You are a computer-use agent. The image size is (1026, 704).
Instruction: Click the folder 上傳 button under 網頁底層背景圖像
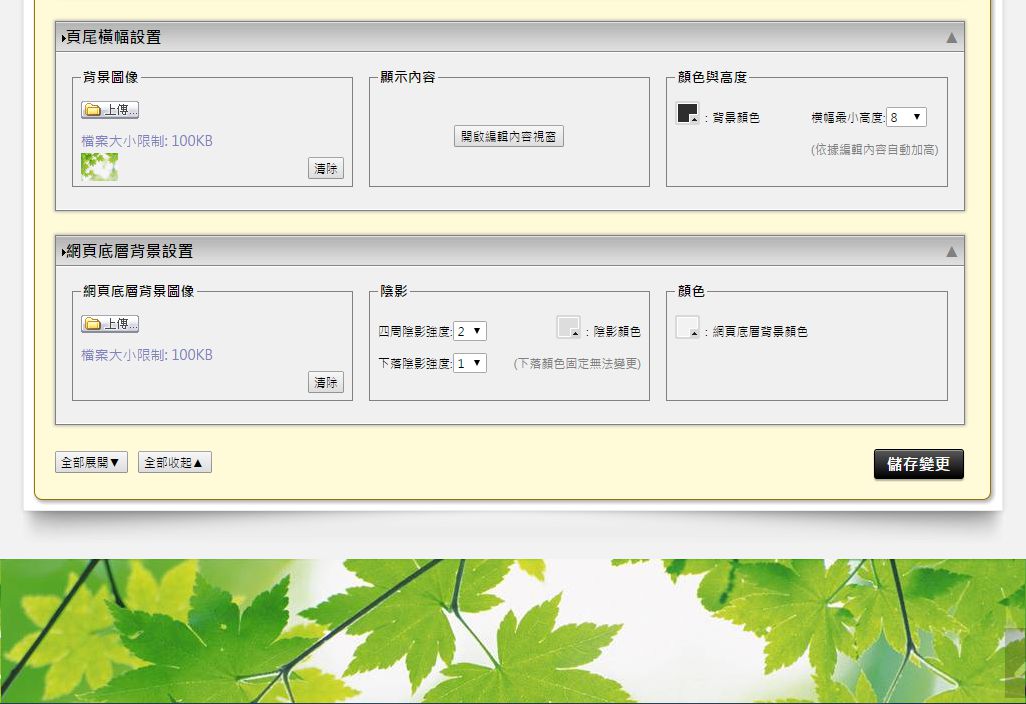point(110,324)
